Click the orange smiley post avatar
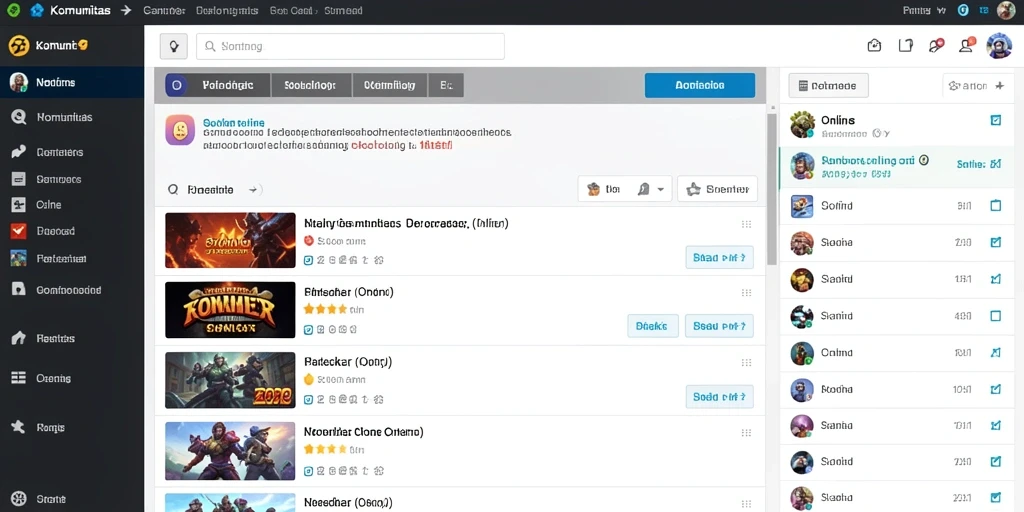 pos(180,130)
